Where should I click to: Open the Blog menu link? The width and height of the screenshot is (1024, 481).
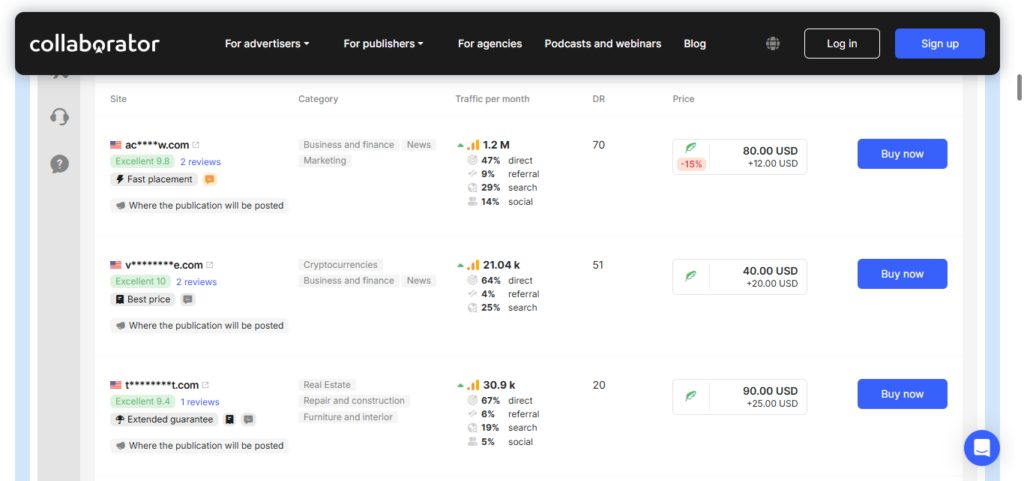(x=695, y=44)
